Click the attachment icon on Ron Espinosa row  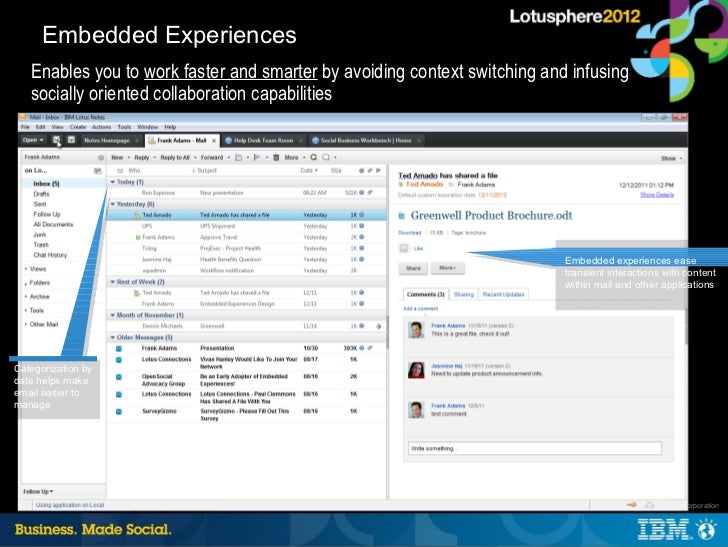(x=370, y=192)
